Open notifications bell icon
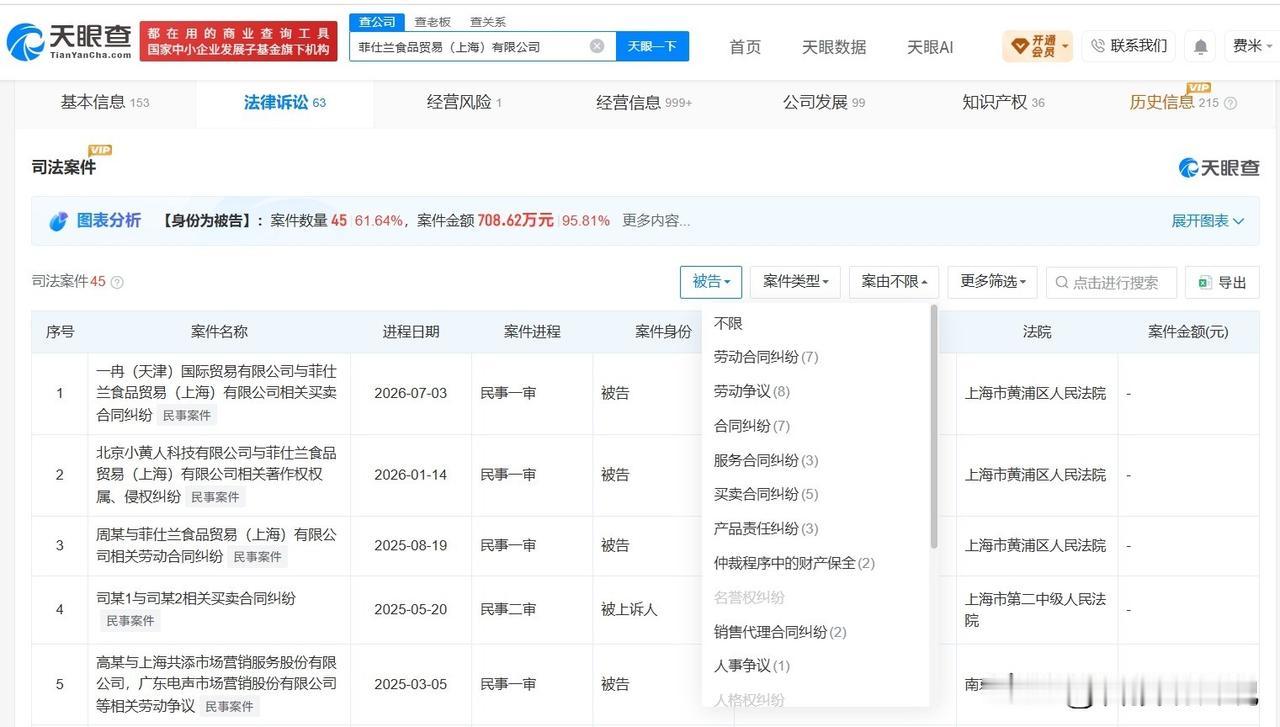Viewport: 1280px width, 727px height. pyautogui.click(x=1200, y=46)
